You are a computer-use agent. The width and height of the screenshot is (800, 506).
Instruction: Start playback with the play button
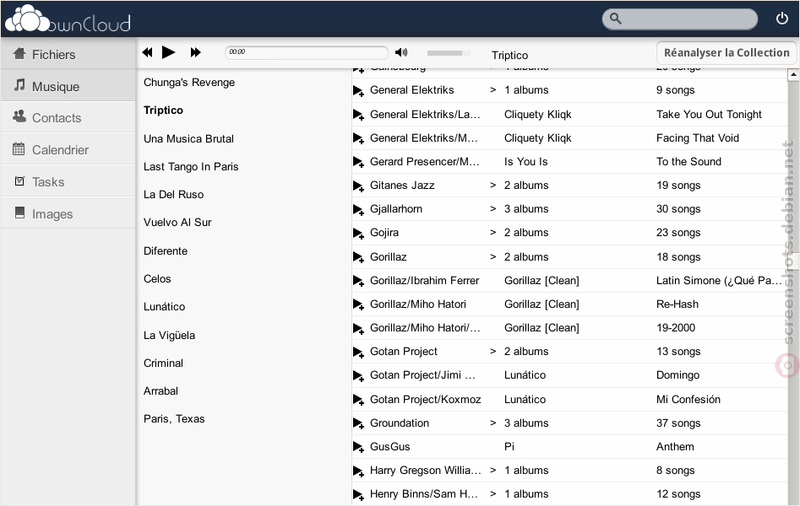click(x=168, y=52)
